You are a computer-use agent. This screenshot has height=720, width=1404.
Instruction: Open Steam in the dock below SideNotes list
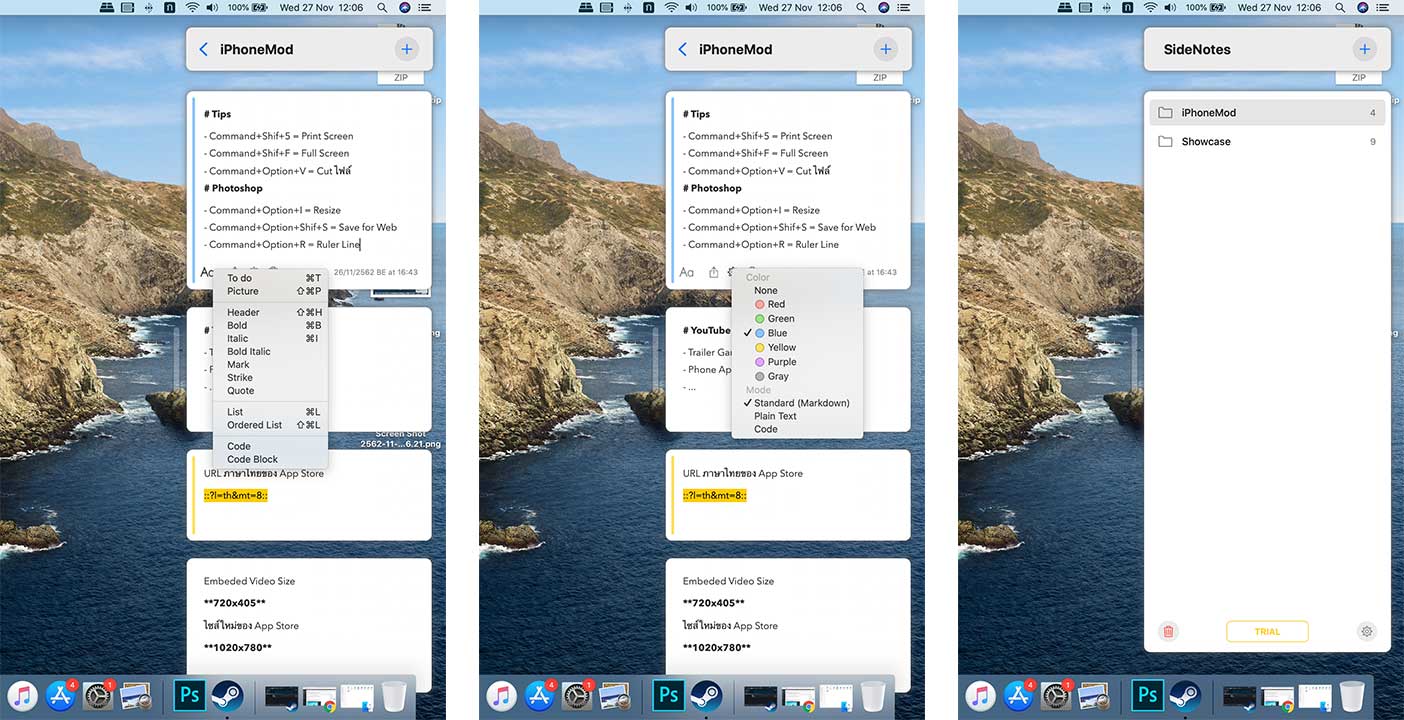tap(1185, 695)
